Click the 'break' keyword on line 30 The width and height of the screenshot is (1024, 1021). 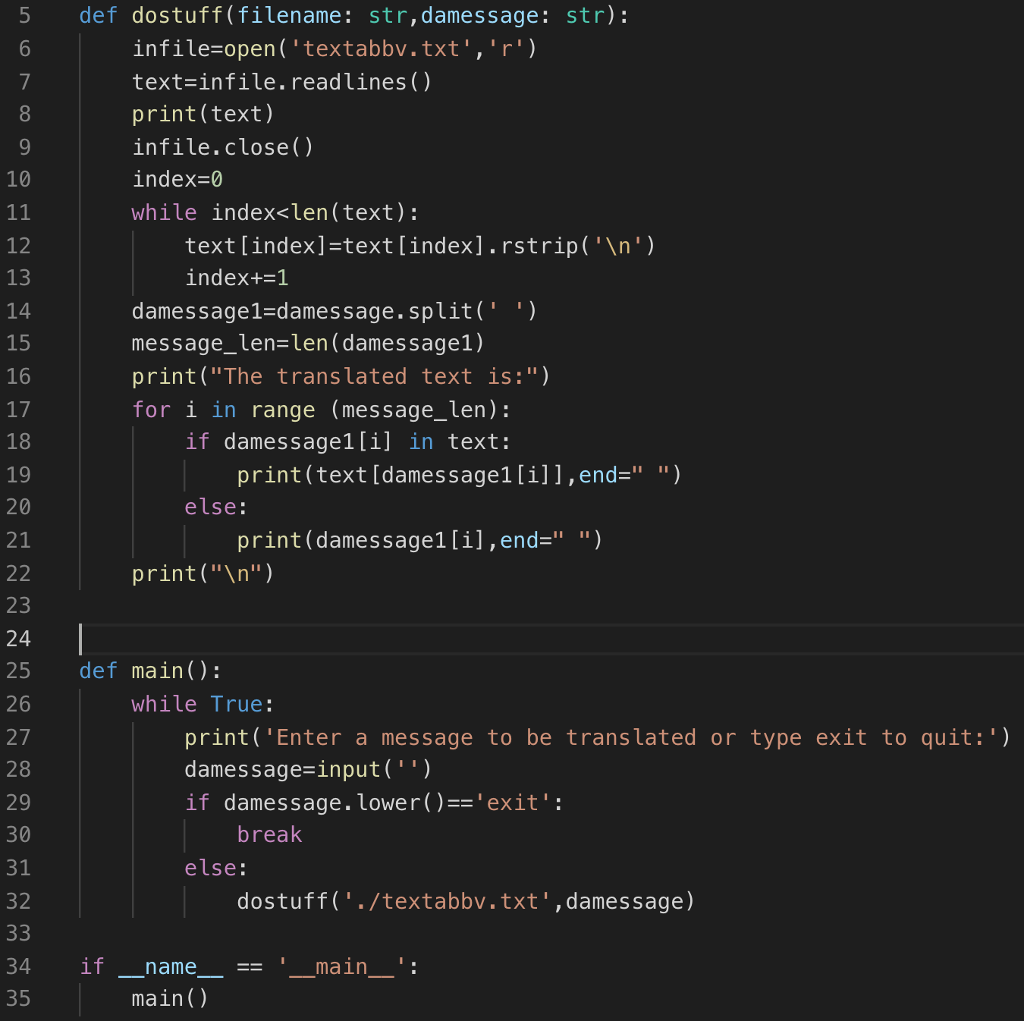269,835
